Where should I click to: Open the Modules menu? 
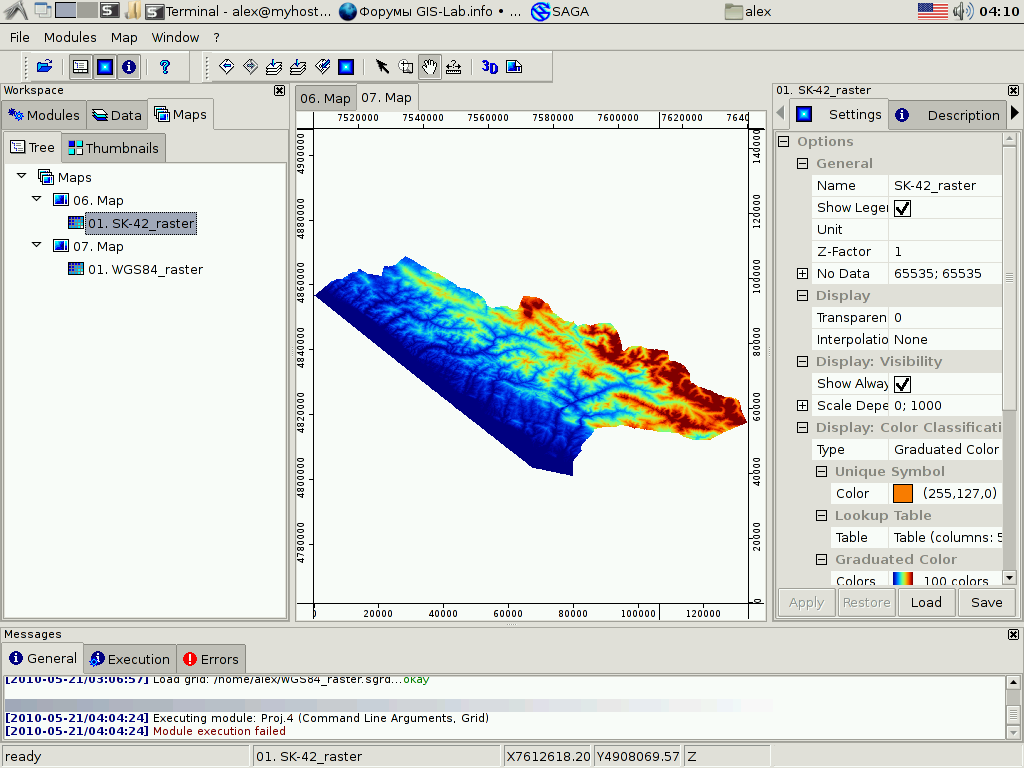70,37
